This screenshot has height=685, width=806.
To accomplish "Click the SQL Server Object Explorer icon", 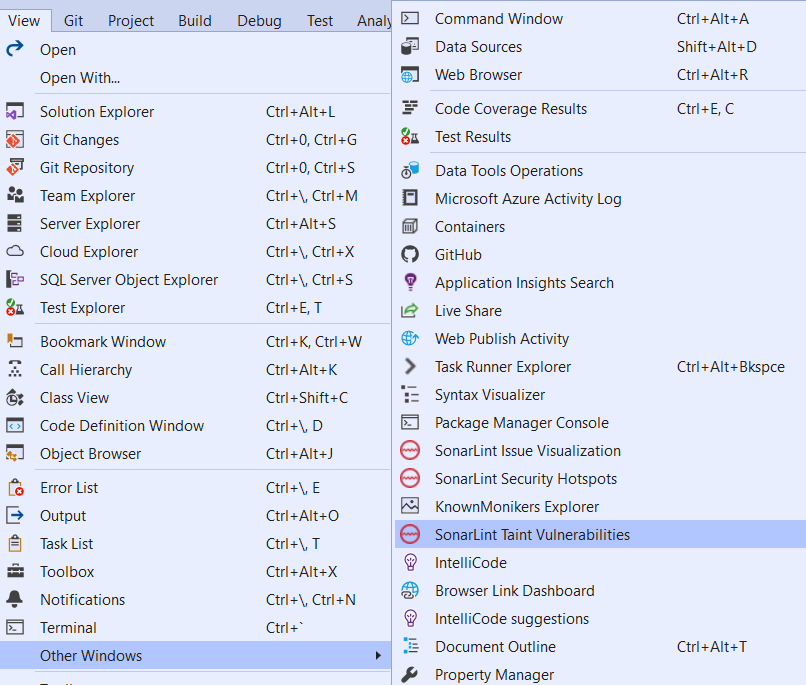I will (14, 279).
